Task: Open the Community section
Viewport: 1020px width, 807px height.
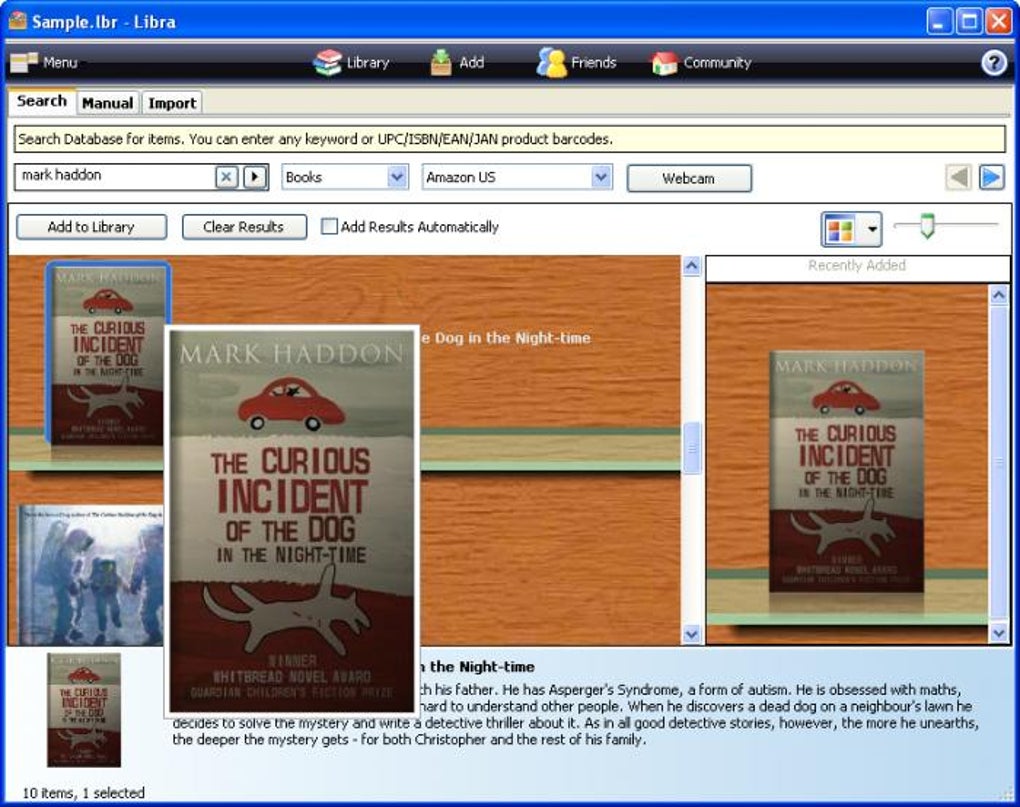Action: coord(701,62)
